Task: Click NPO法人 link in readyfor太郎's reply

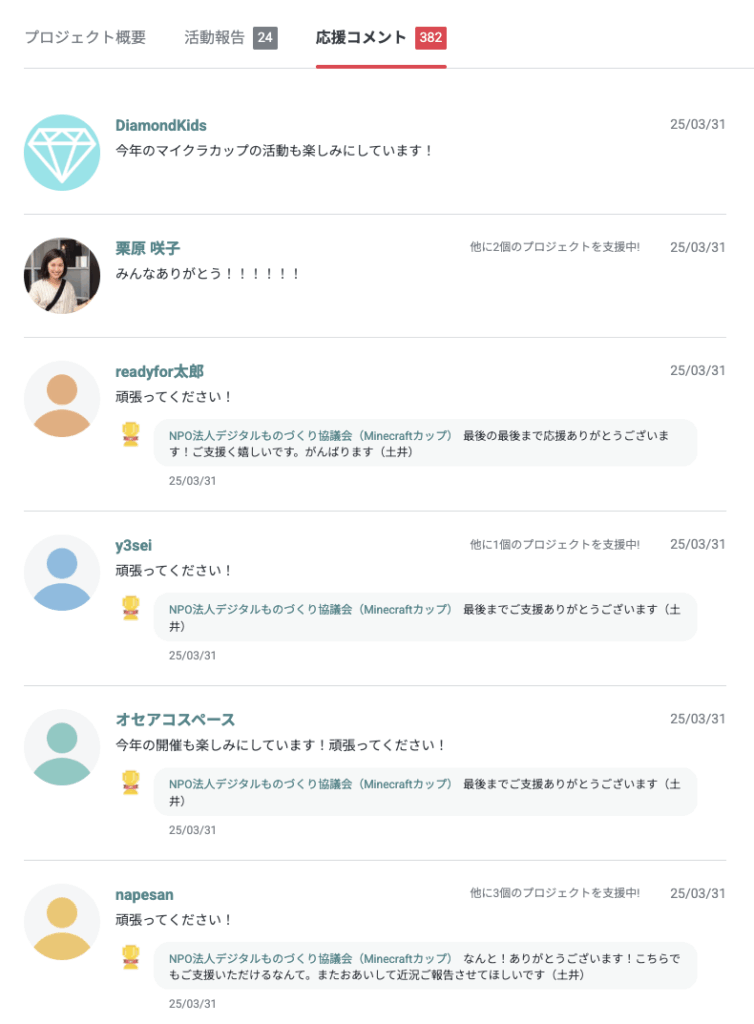Action: point(310,436)
